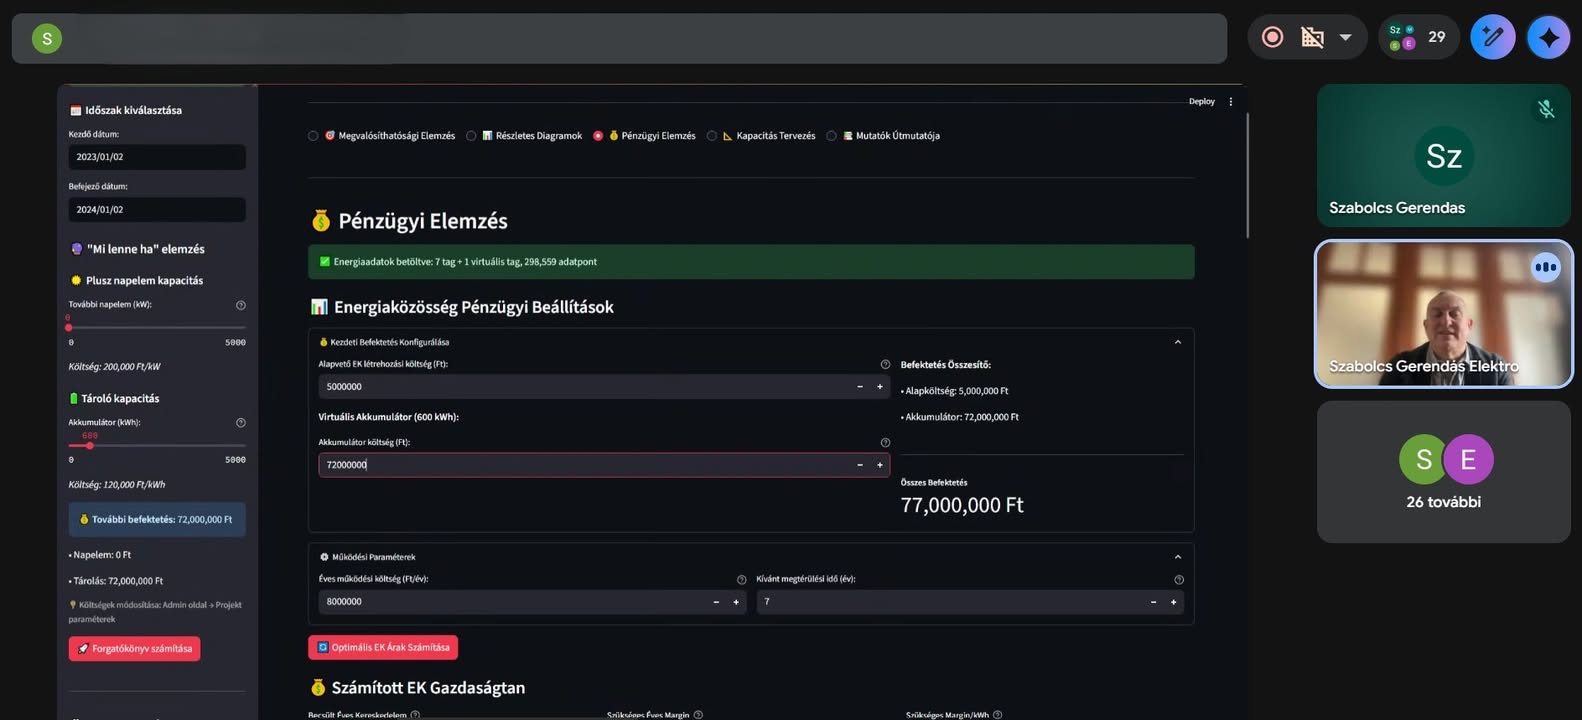Select Részletes Diagramok radio option

pos(471,136)
